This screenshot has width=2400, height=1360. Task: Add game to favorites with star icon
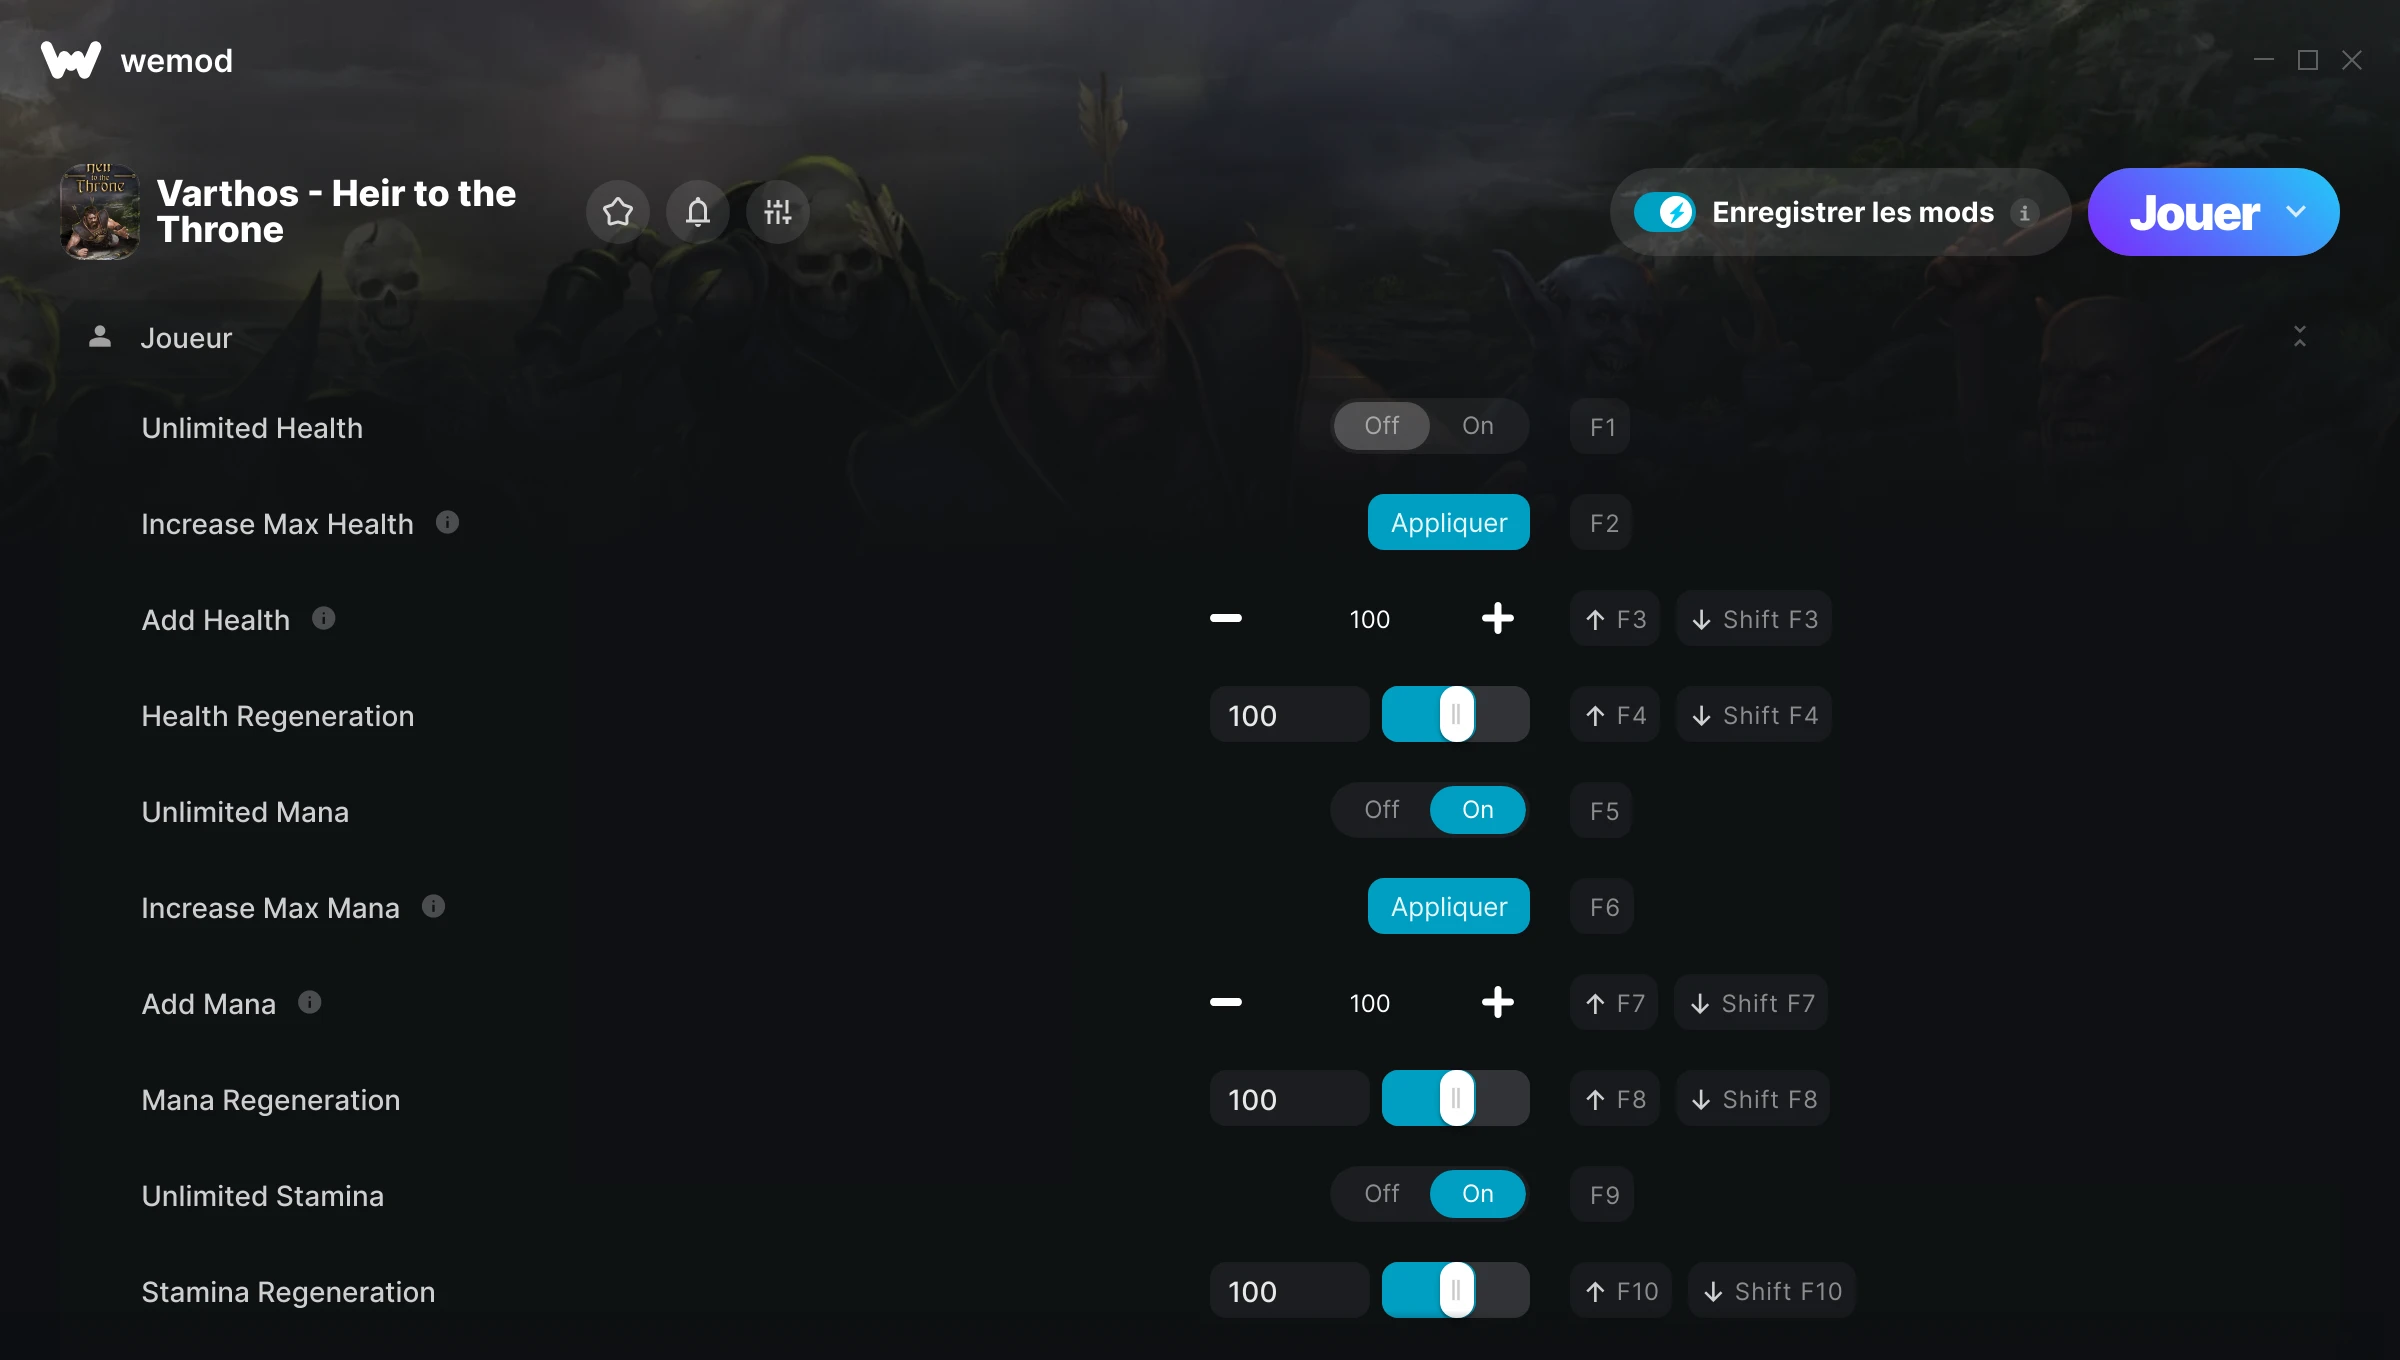[x=618, y=212]
